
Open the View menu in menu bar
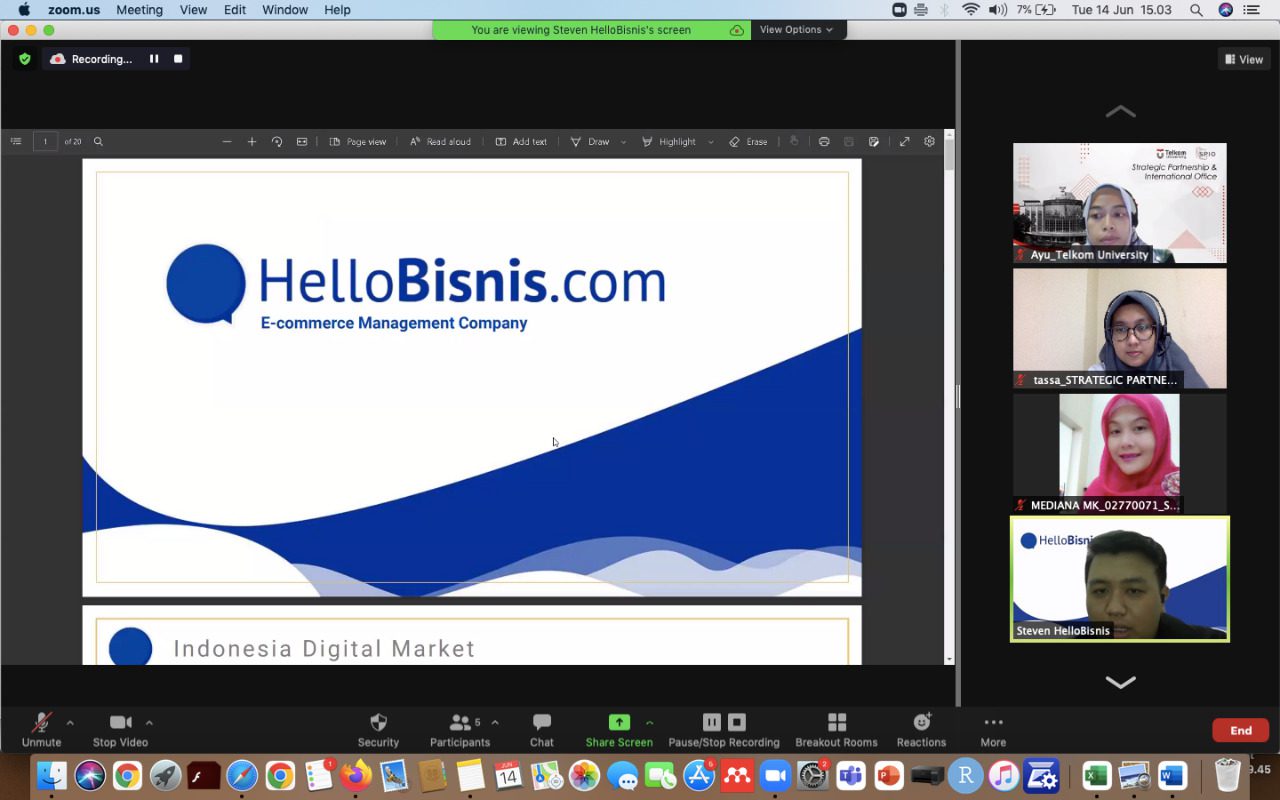[x=193, y=10]
